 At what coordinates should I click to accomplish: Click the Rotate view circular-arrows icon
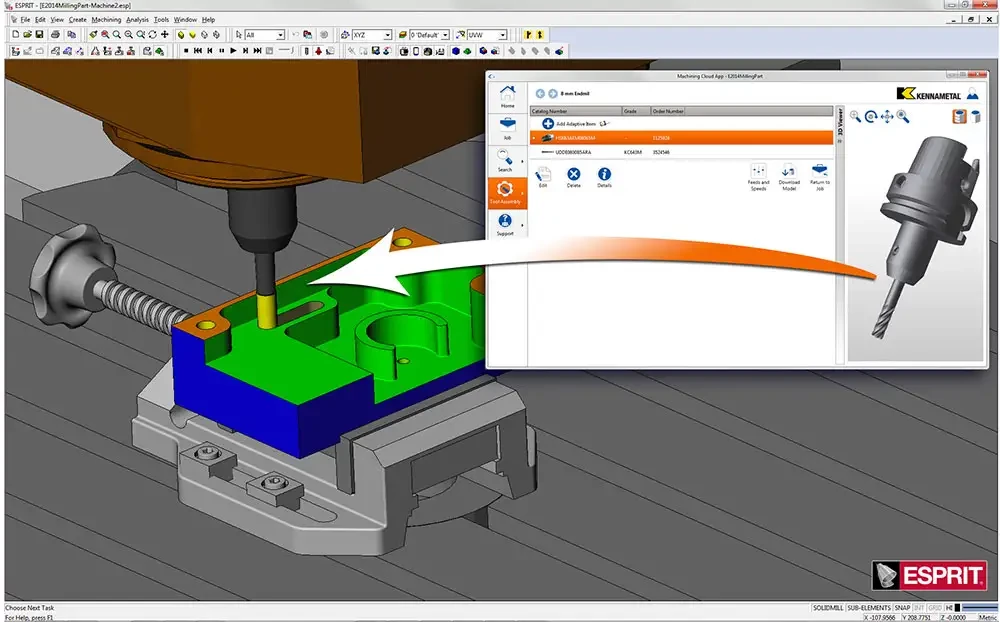[152, 34]
